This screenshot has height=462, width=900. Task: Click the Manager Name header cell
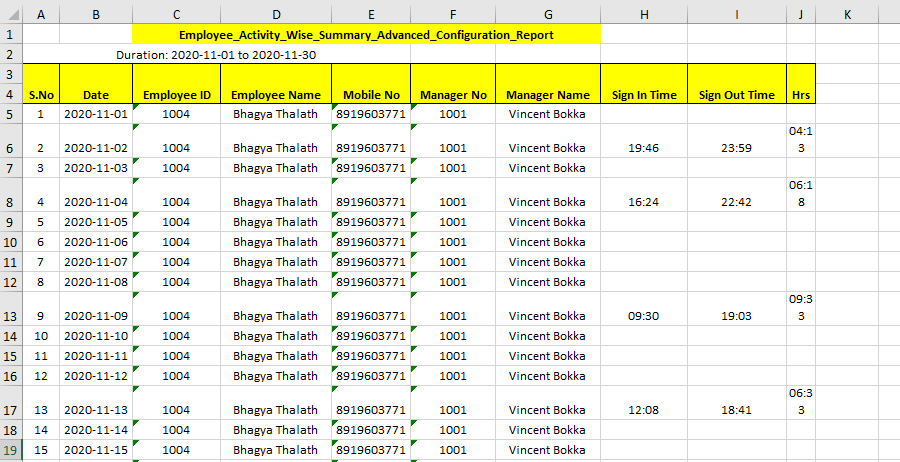click(x=547, y=95)
